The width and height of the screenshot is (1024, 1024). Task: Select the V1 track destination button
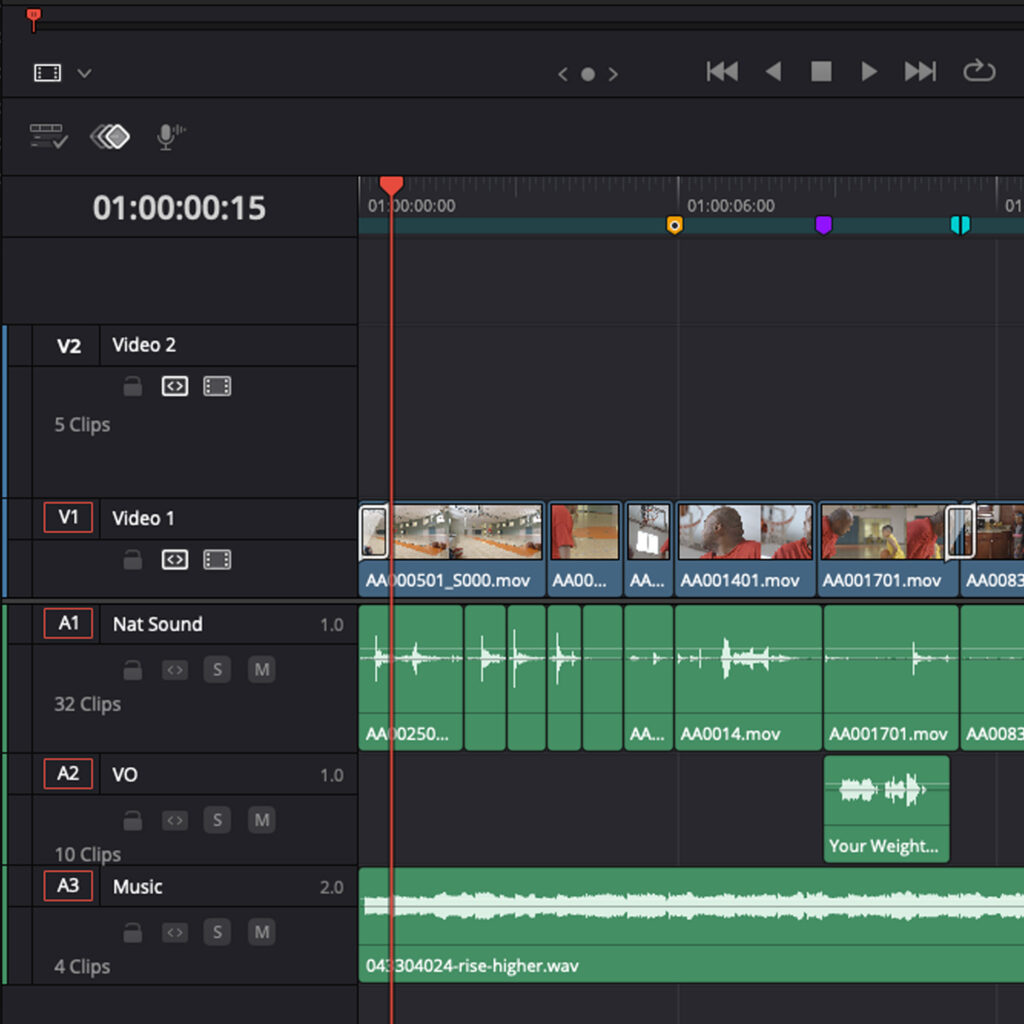coord(68,518)
